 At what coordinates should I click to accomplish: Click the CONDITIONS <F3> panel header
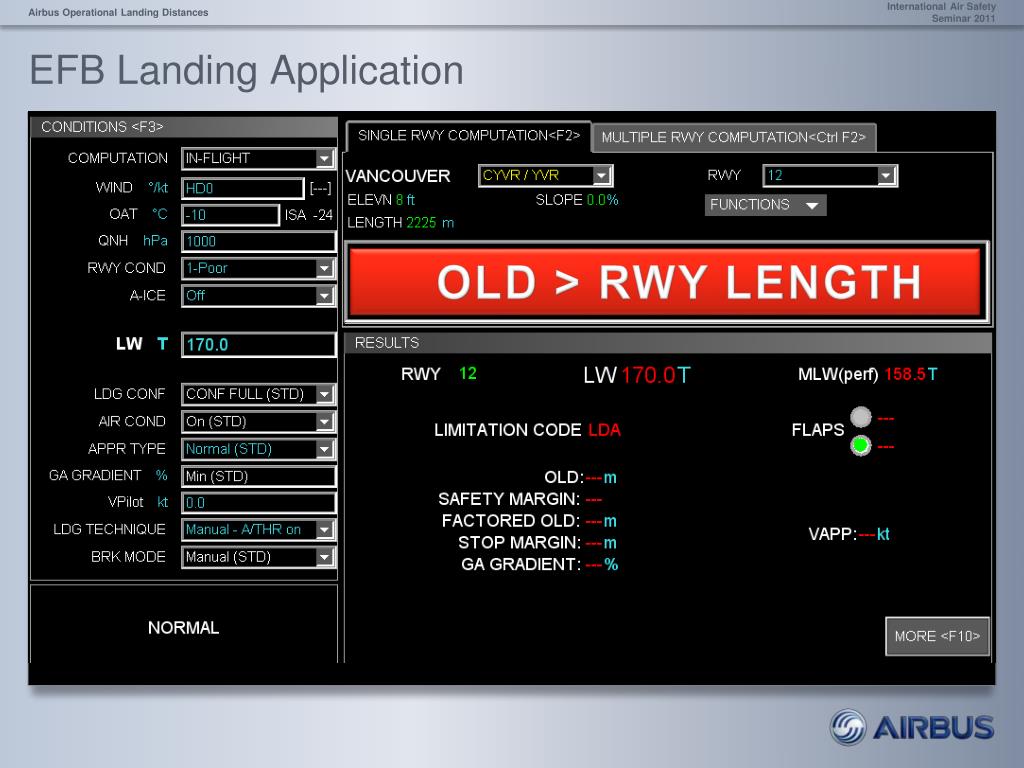184,127
